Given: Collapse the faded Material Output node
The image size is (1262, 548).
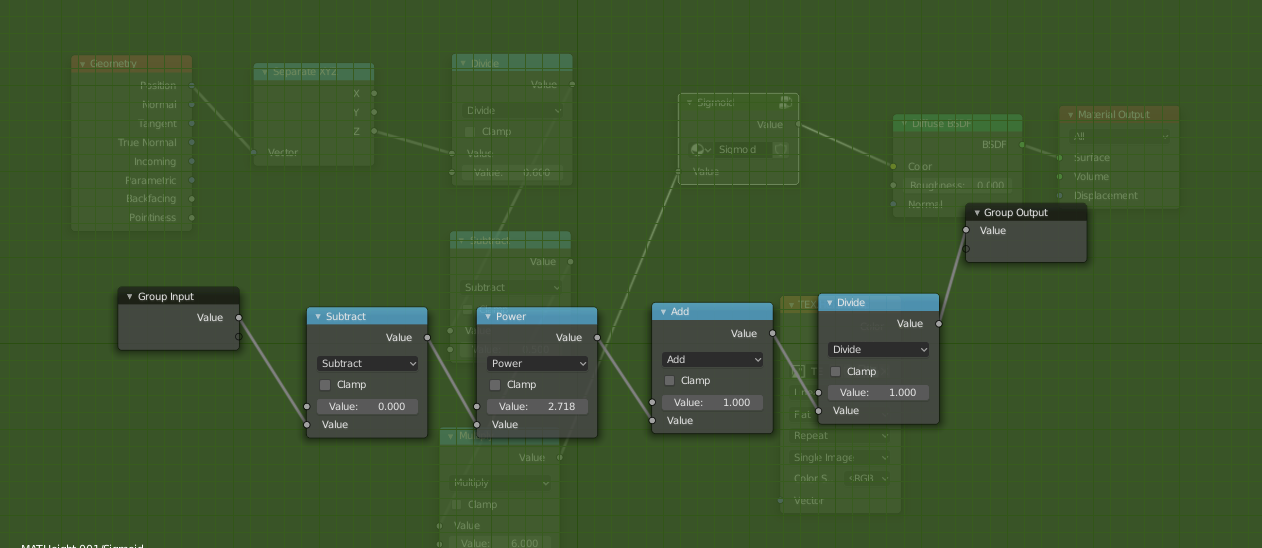Looking at the screenshot, I should (1071, 115).
